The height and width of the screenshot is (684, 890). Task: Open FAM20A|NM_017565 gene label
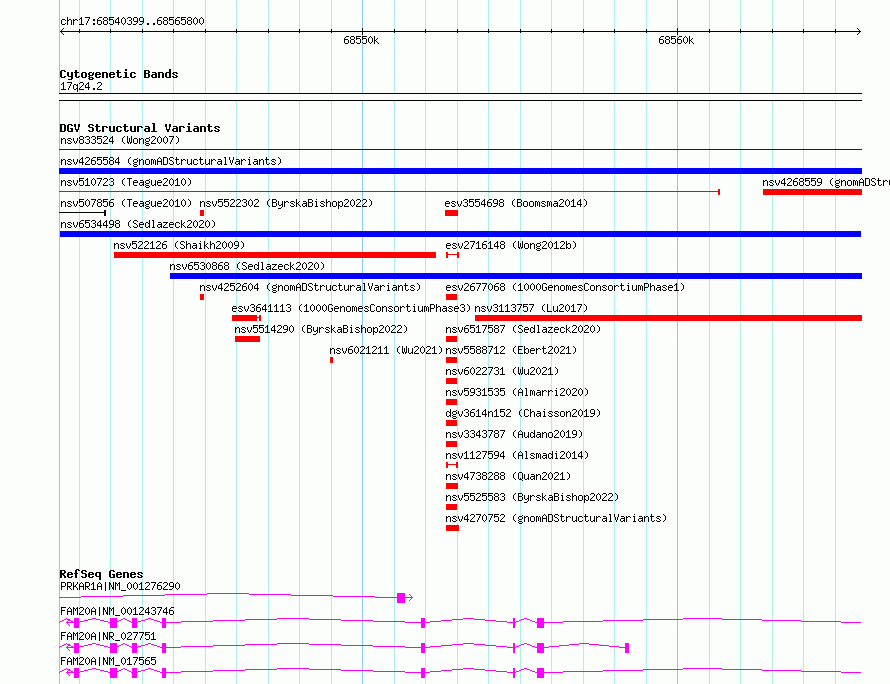point(108,661)
